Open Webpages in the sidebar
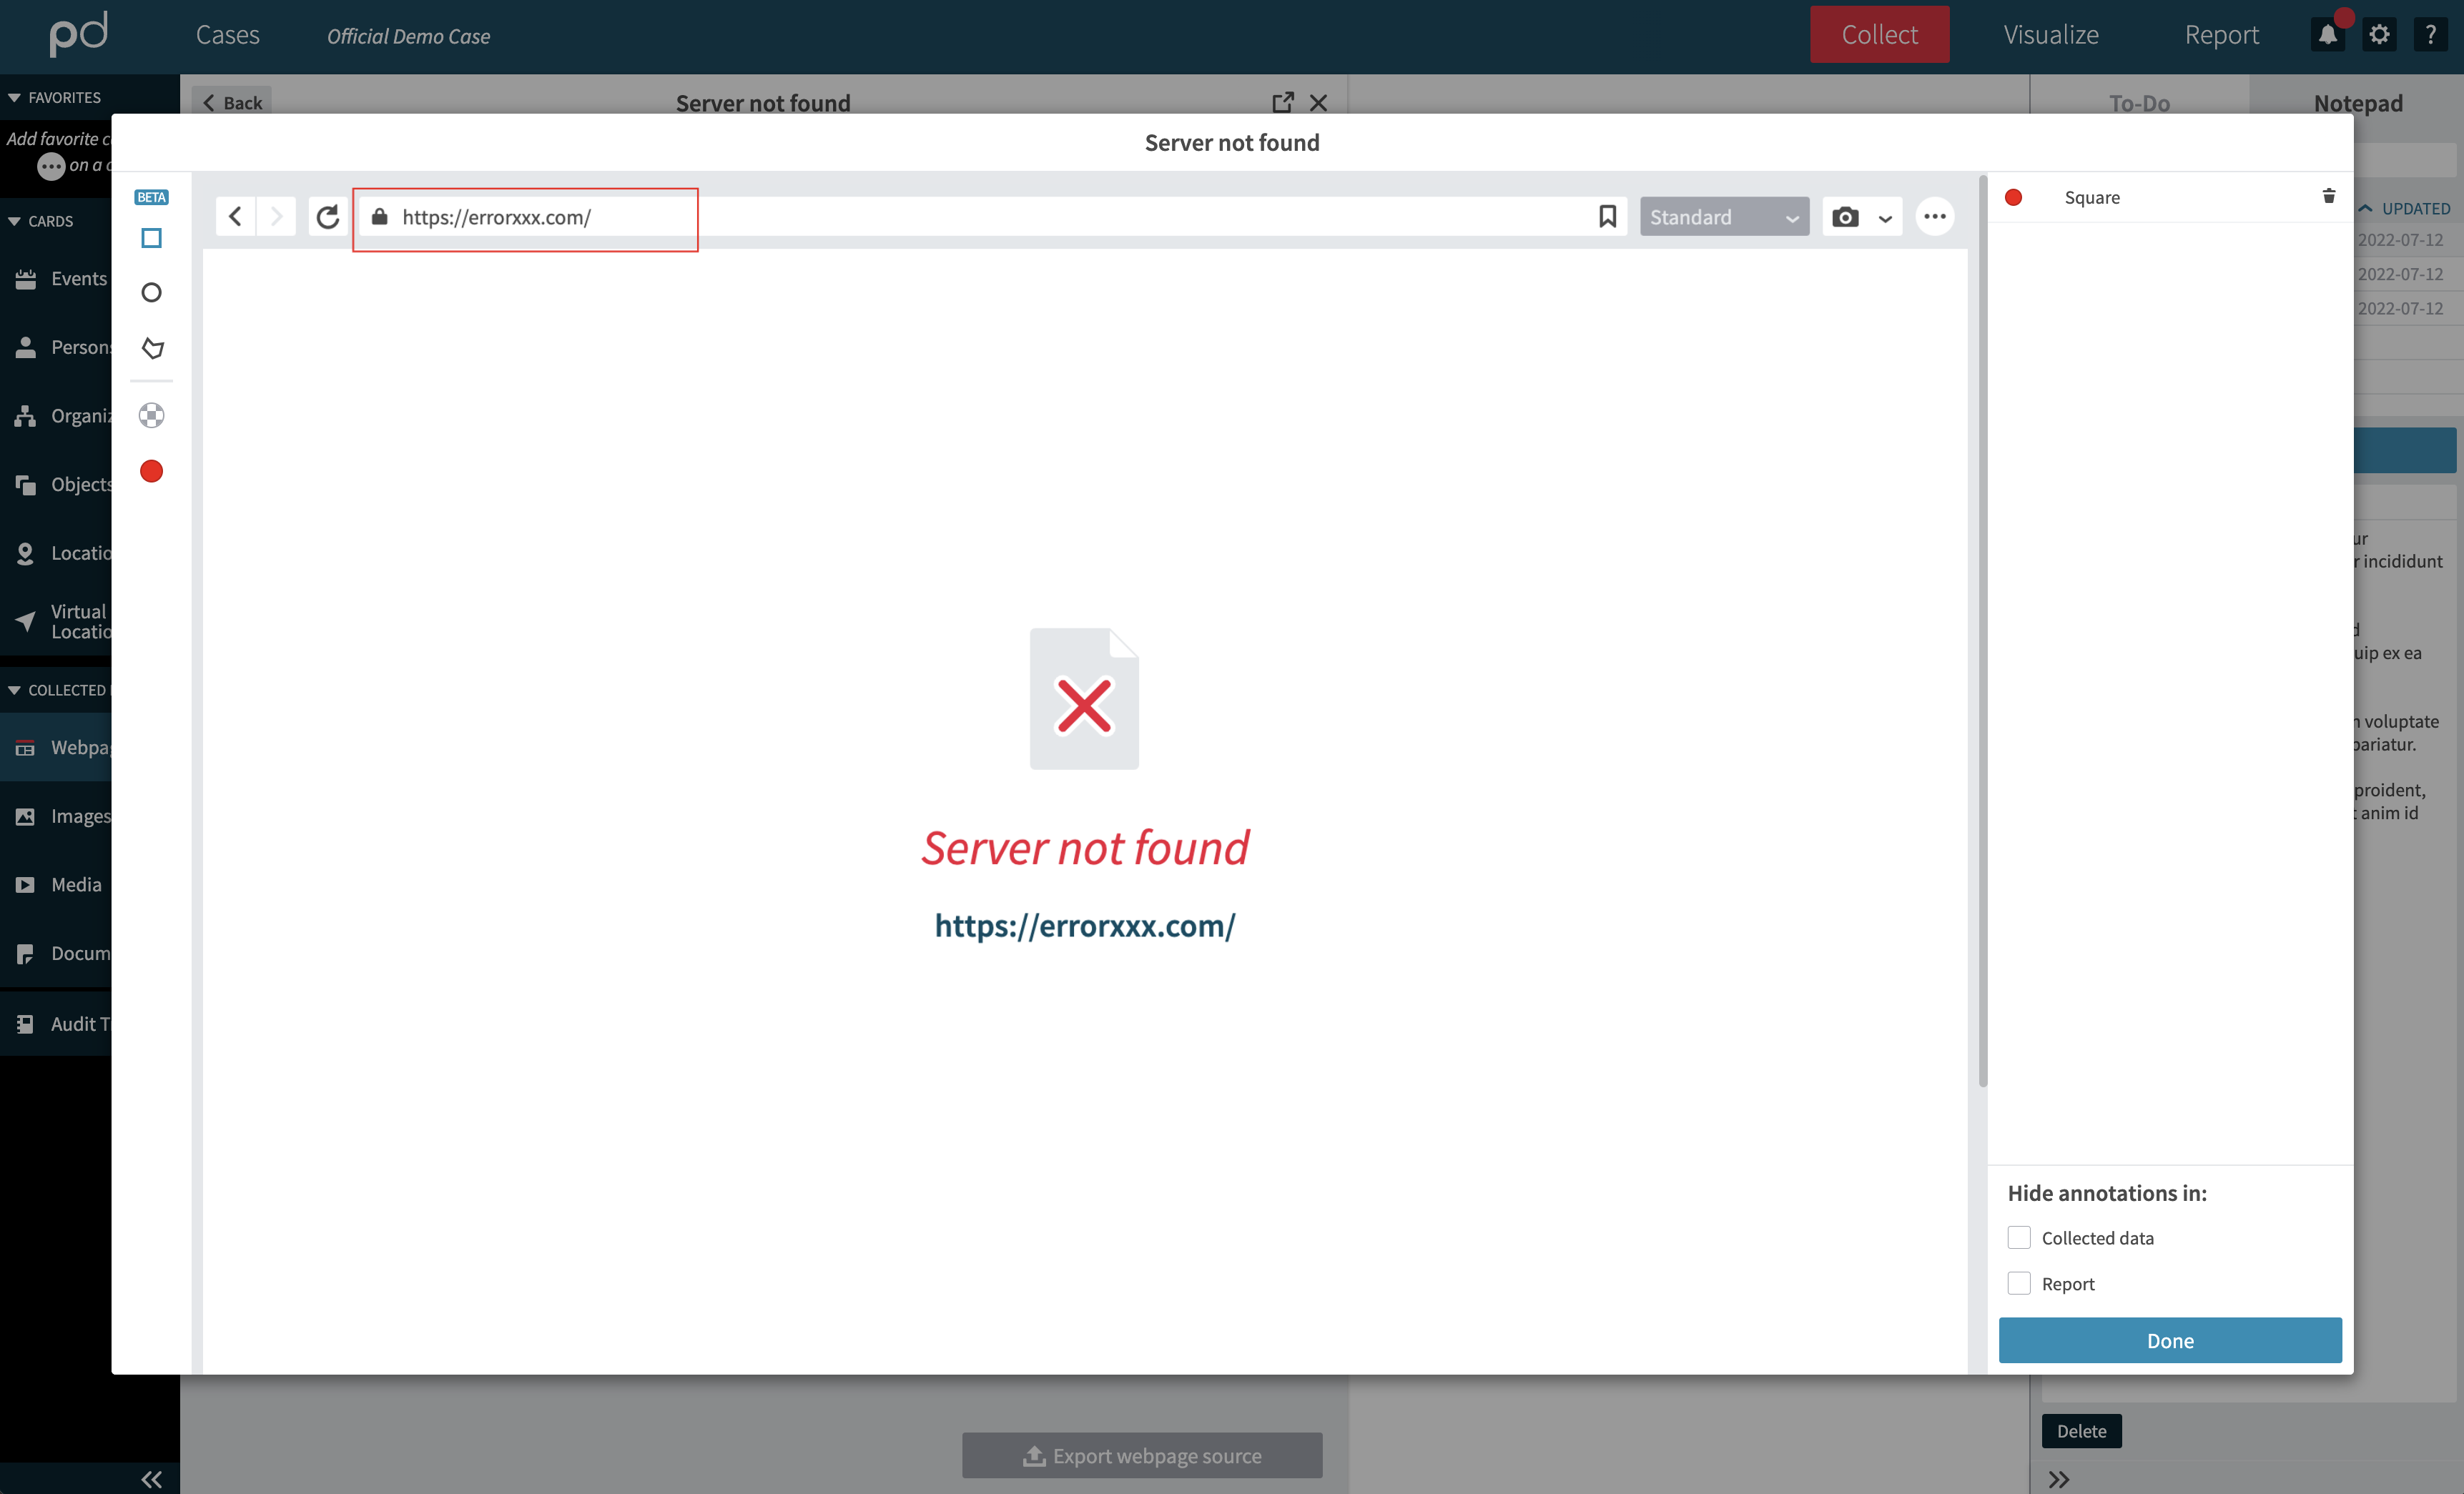This screenshot has width=2464, height=1494. [x=56, y=747]
